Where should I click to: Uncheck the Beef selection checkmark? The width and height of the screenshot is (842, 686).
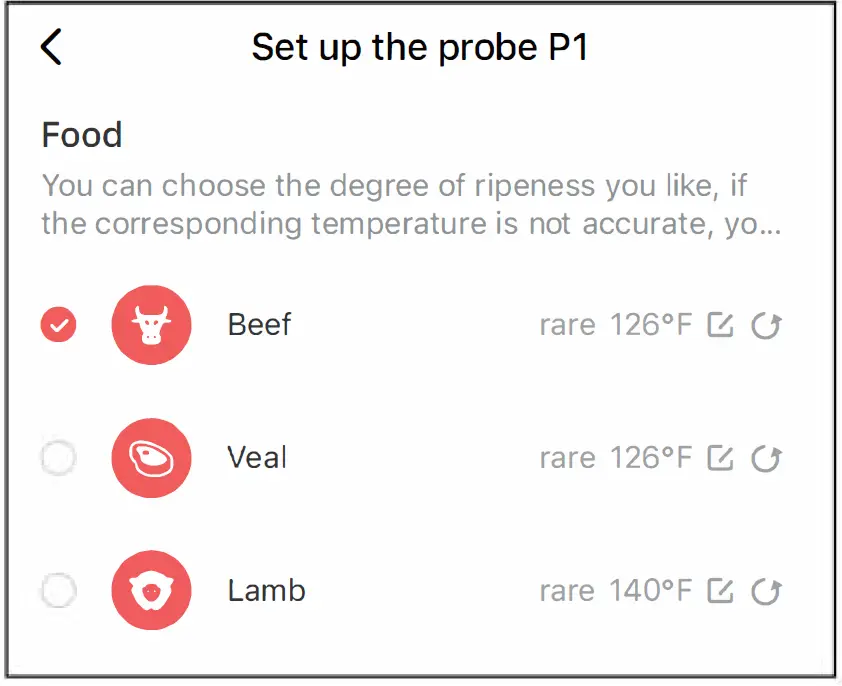tap(58, 324)
